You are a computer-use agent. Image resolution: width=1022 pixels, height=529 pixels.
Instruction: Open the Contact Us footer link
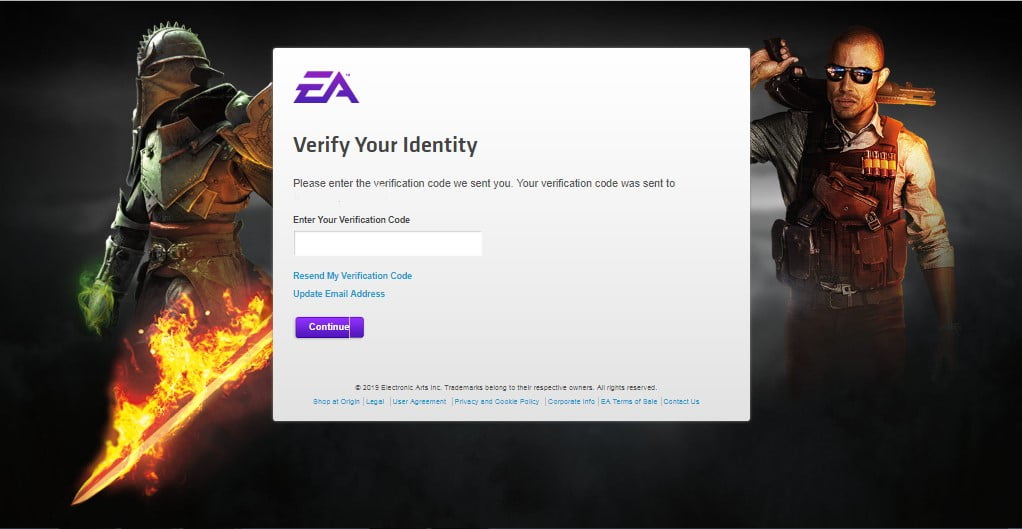tap(681, 402)
